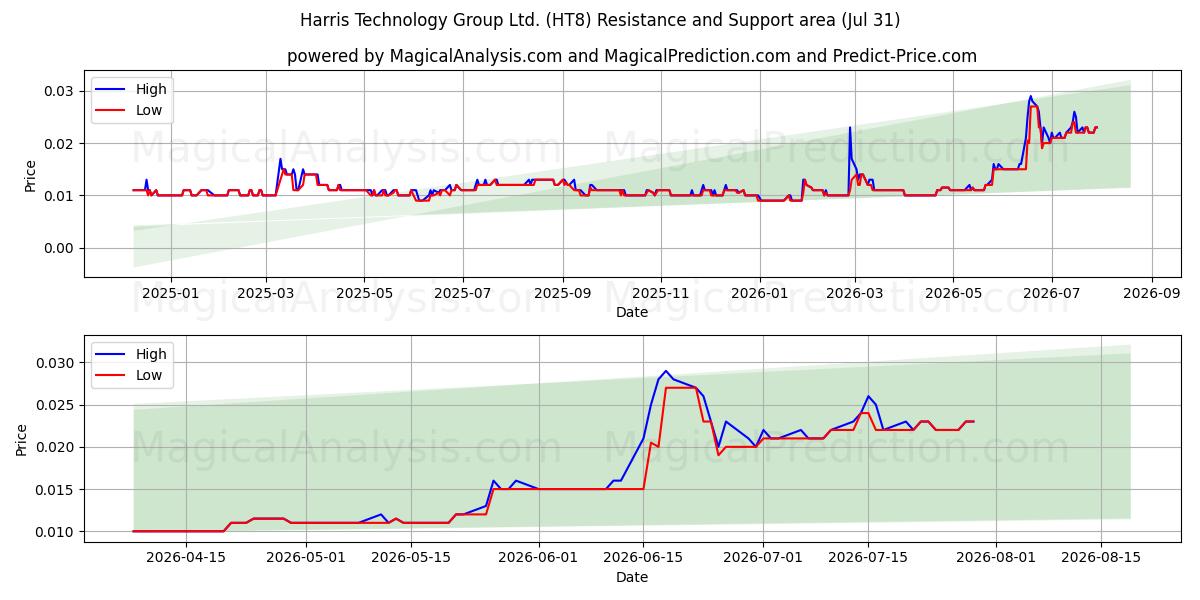Click the 2026-01 tick label
Image resolution: width=1200 pixels, height=600 pixels.
coord(759,292)
